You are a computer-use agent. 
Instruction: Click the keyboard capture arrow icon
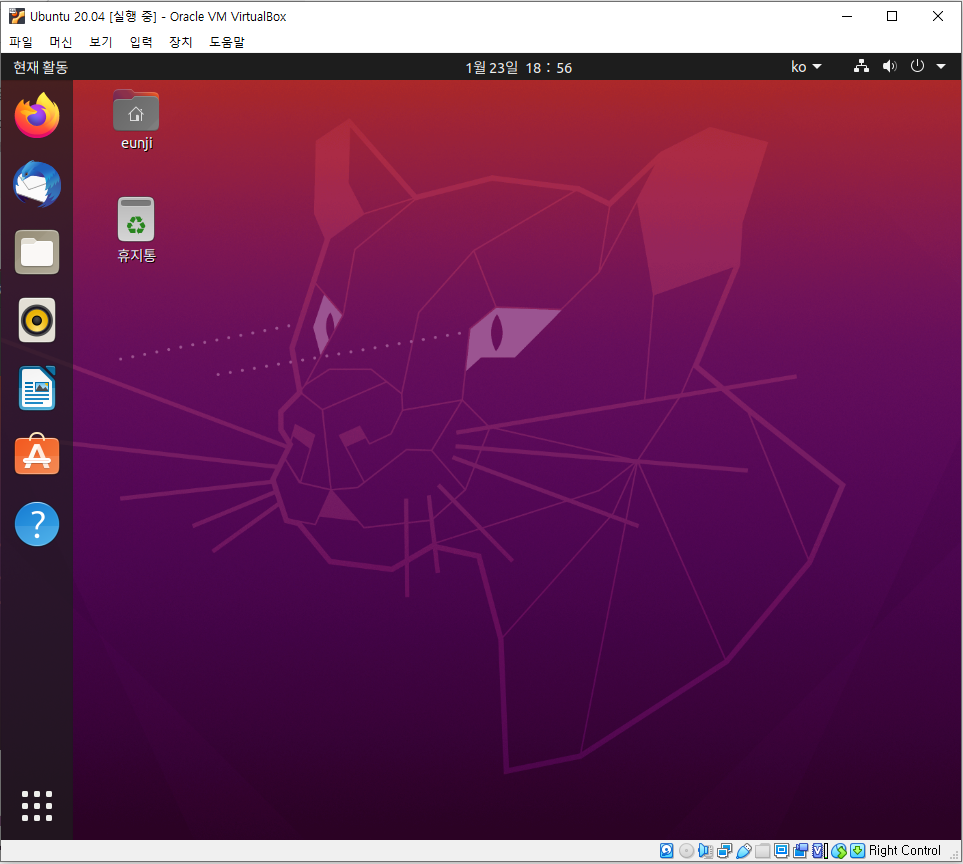tap(858, 850)
